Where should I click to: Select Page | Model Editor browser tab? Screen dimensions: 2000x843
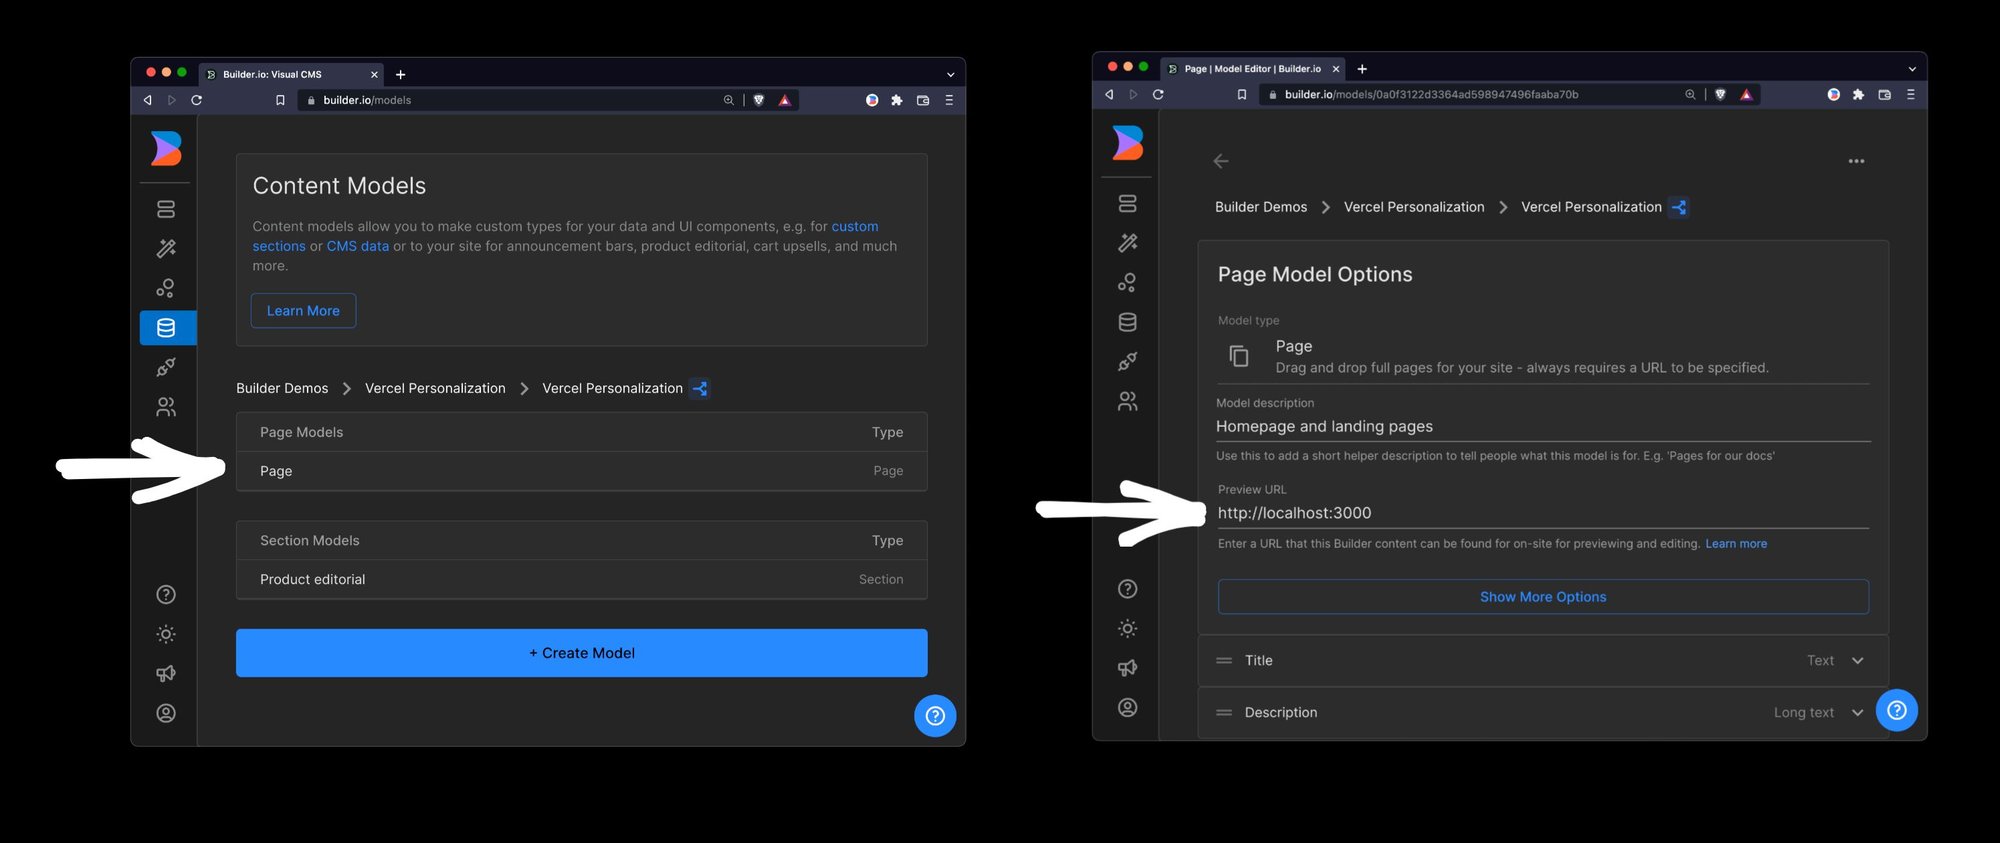[x=1253, y=69]
